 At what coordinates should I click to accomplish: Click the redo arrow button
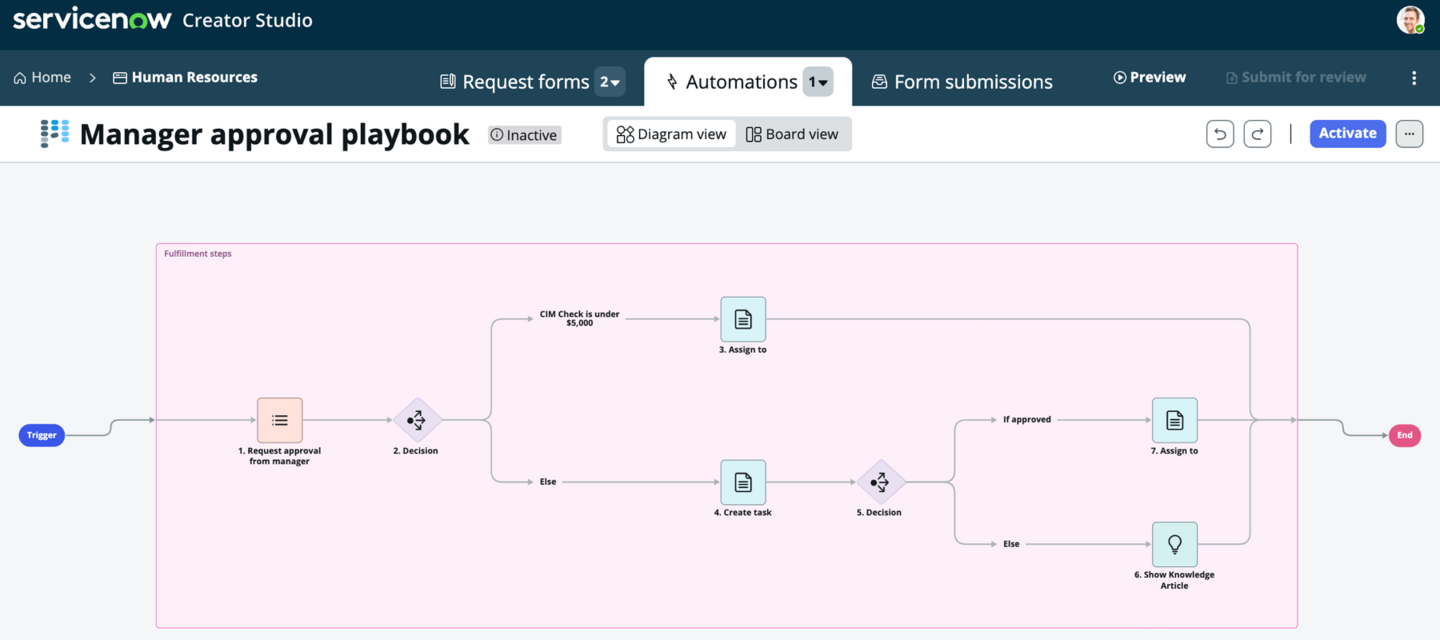coord(1257,134)
